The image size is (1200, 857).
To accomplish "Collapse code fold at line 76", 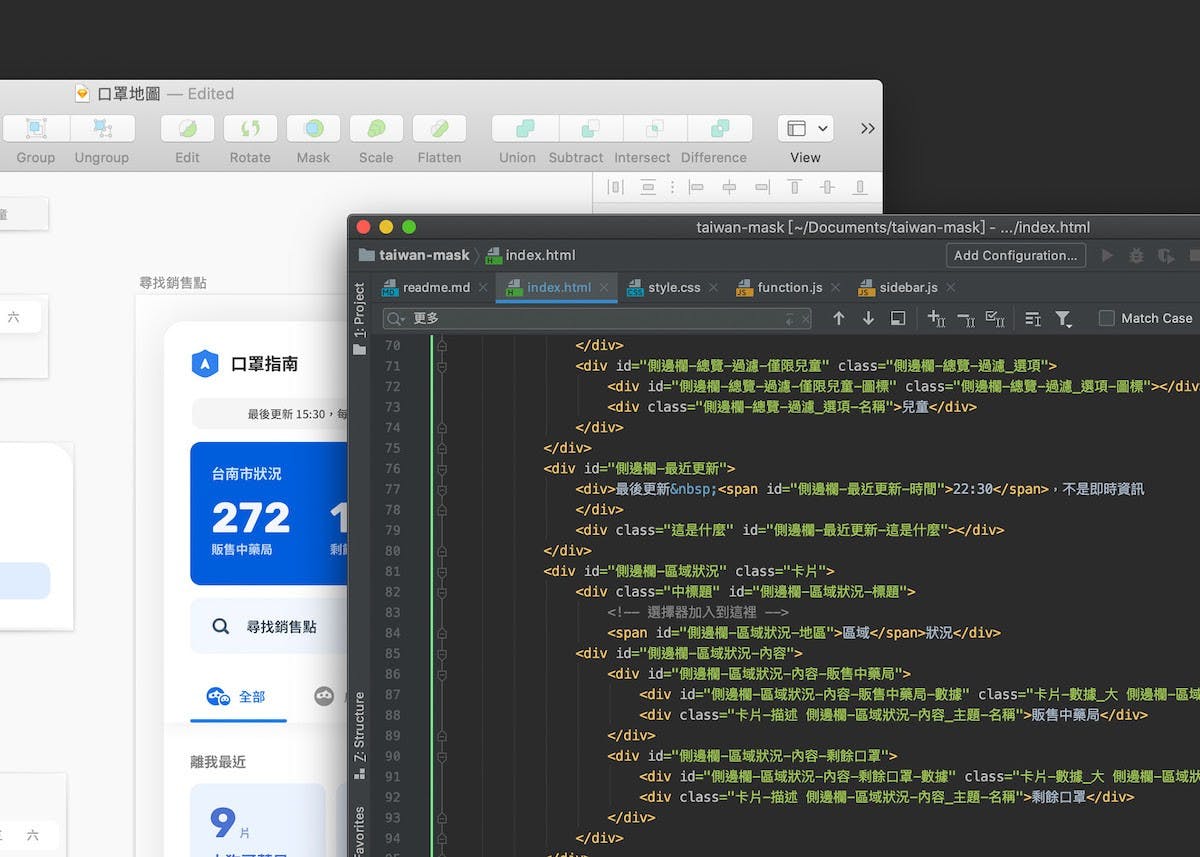I will click(x=442, y=468).
